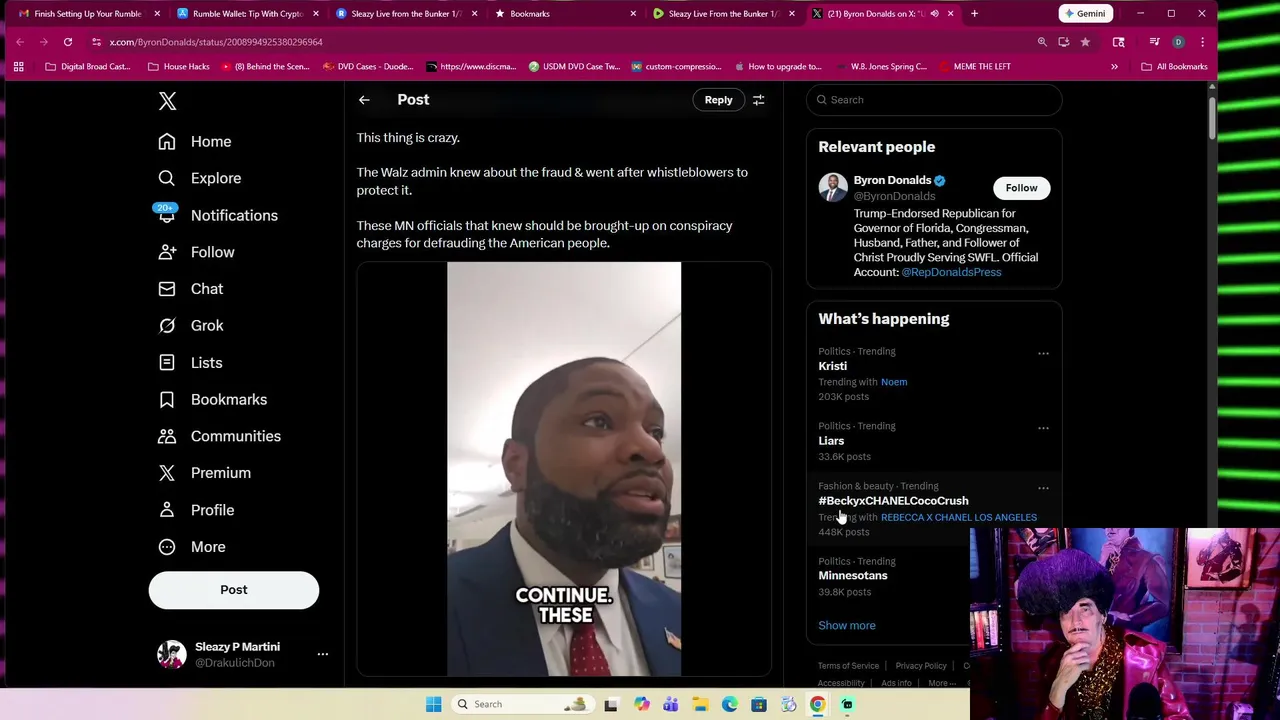Screen dimensions: 1280x720
Task: Open more options for #BeckyxCHANELCocoCrush trend
Action: tap(1043, 488)
